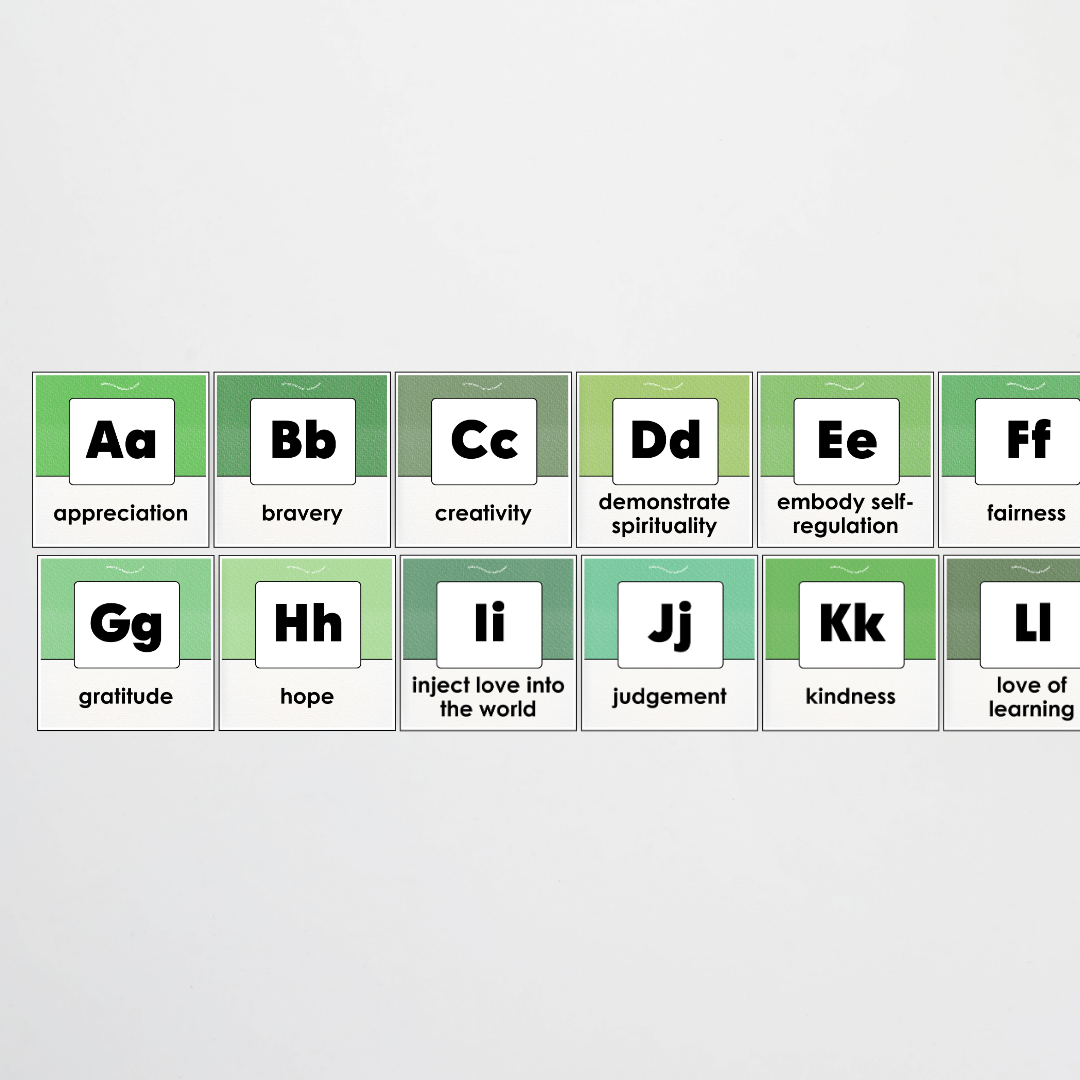This screenshot has width=1080, height=1080.
Task: Click the inject love into the world text
Action: coord(488,697)
